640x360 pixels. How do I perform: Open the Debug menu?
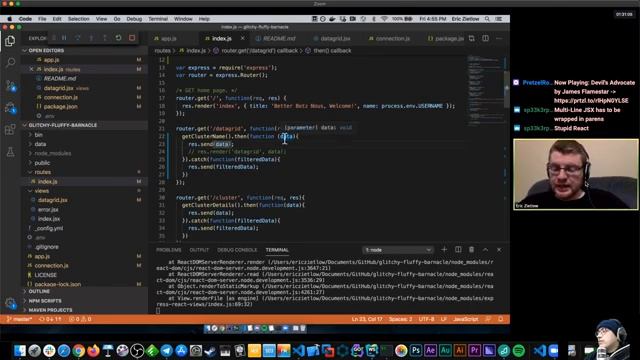(134, 19)
